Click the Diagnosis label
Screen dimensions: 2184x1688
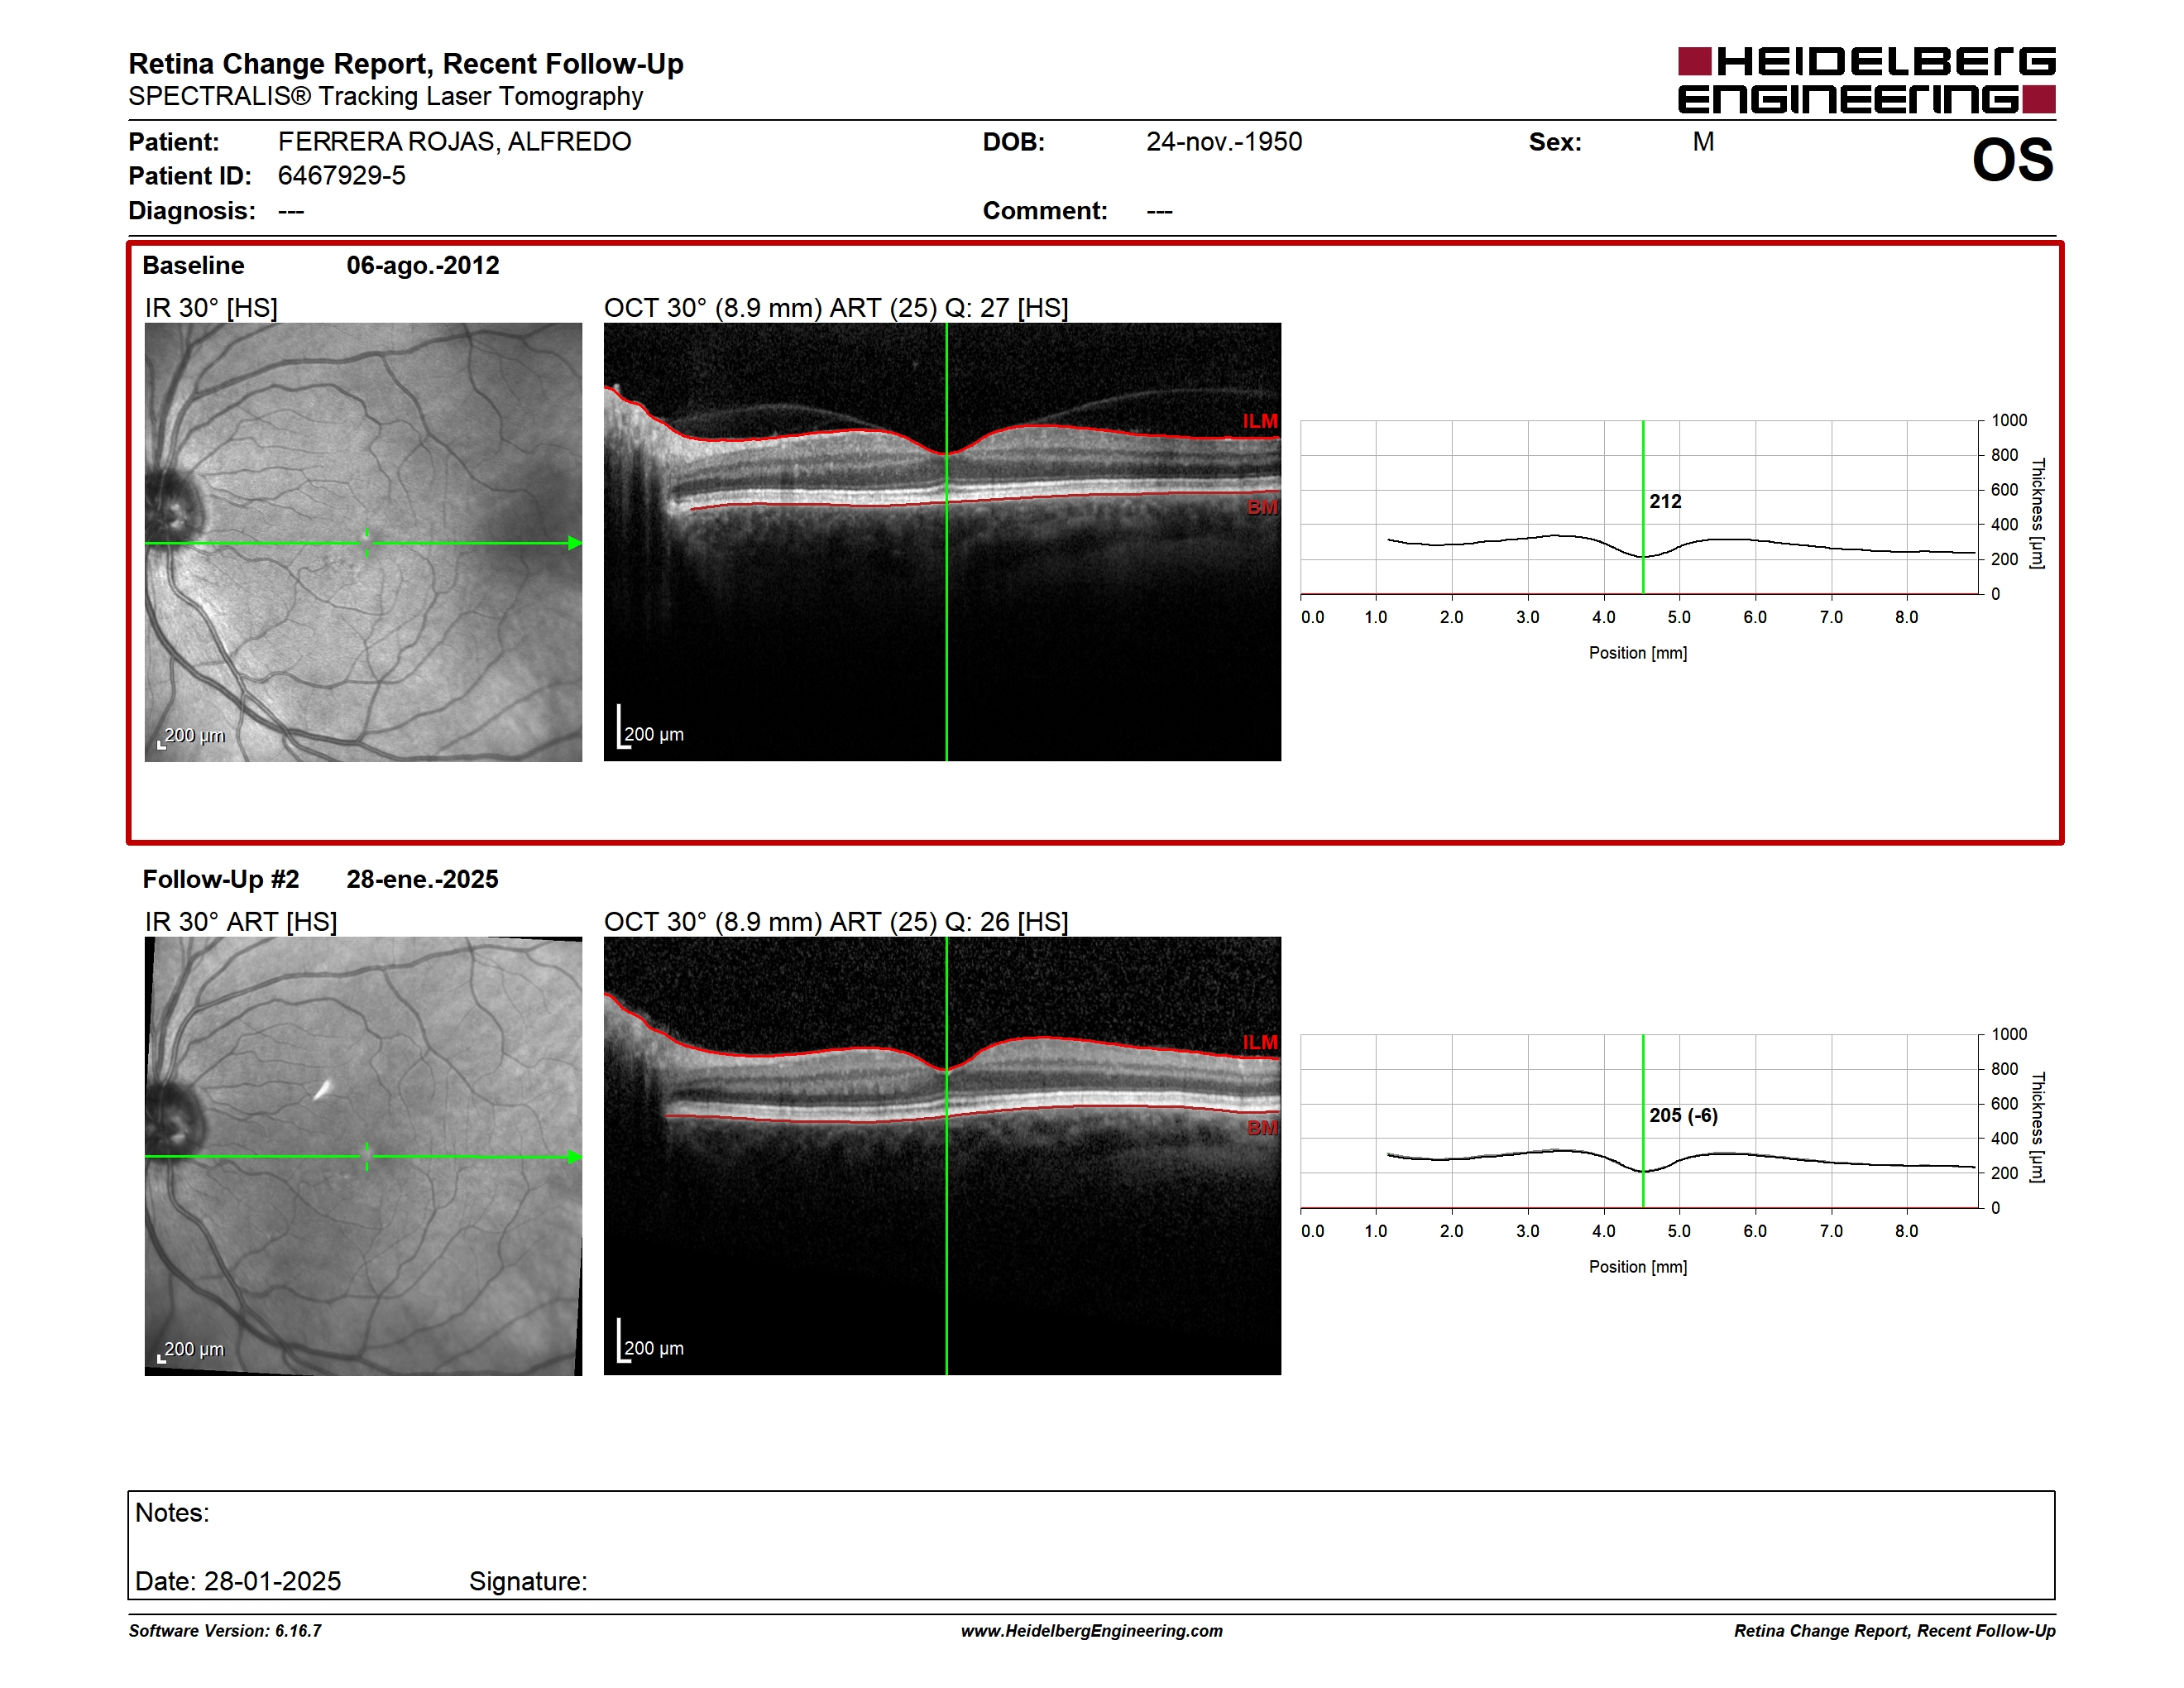(x=191, y=211)
